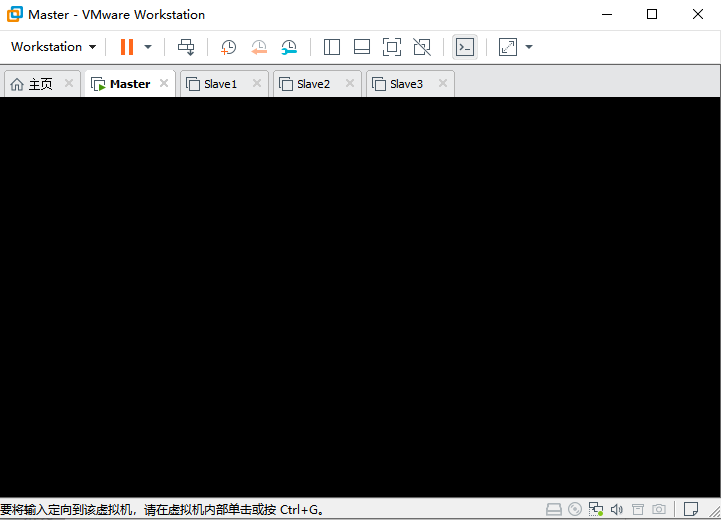Take a snapshot of this virtual machine
The width and height of the screenshot is (722, 521).
(x=228, y=47)
